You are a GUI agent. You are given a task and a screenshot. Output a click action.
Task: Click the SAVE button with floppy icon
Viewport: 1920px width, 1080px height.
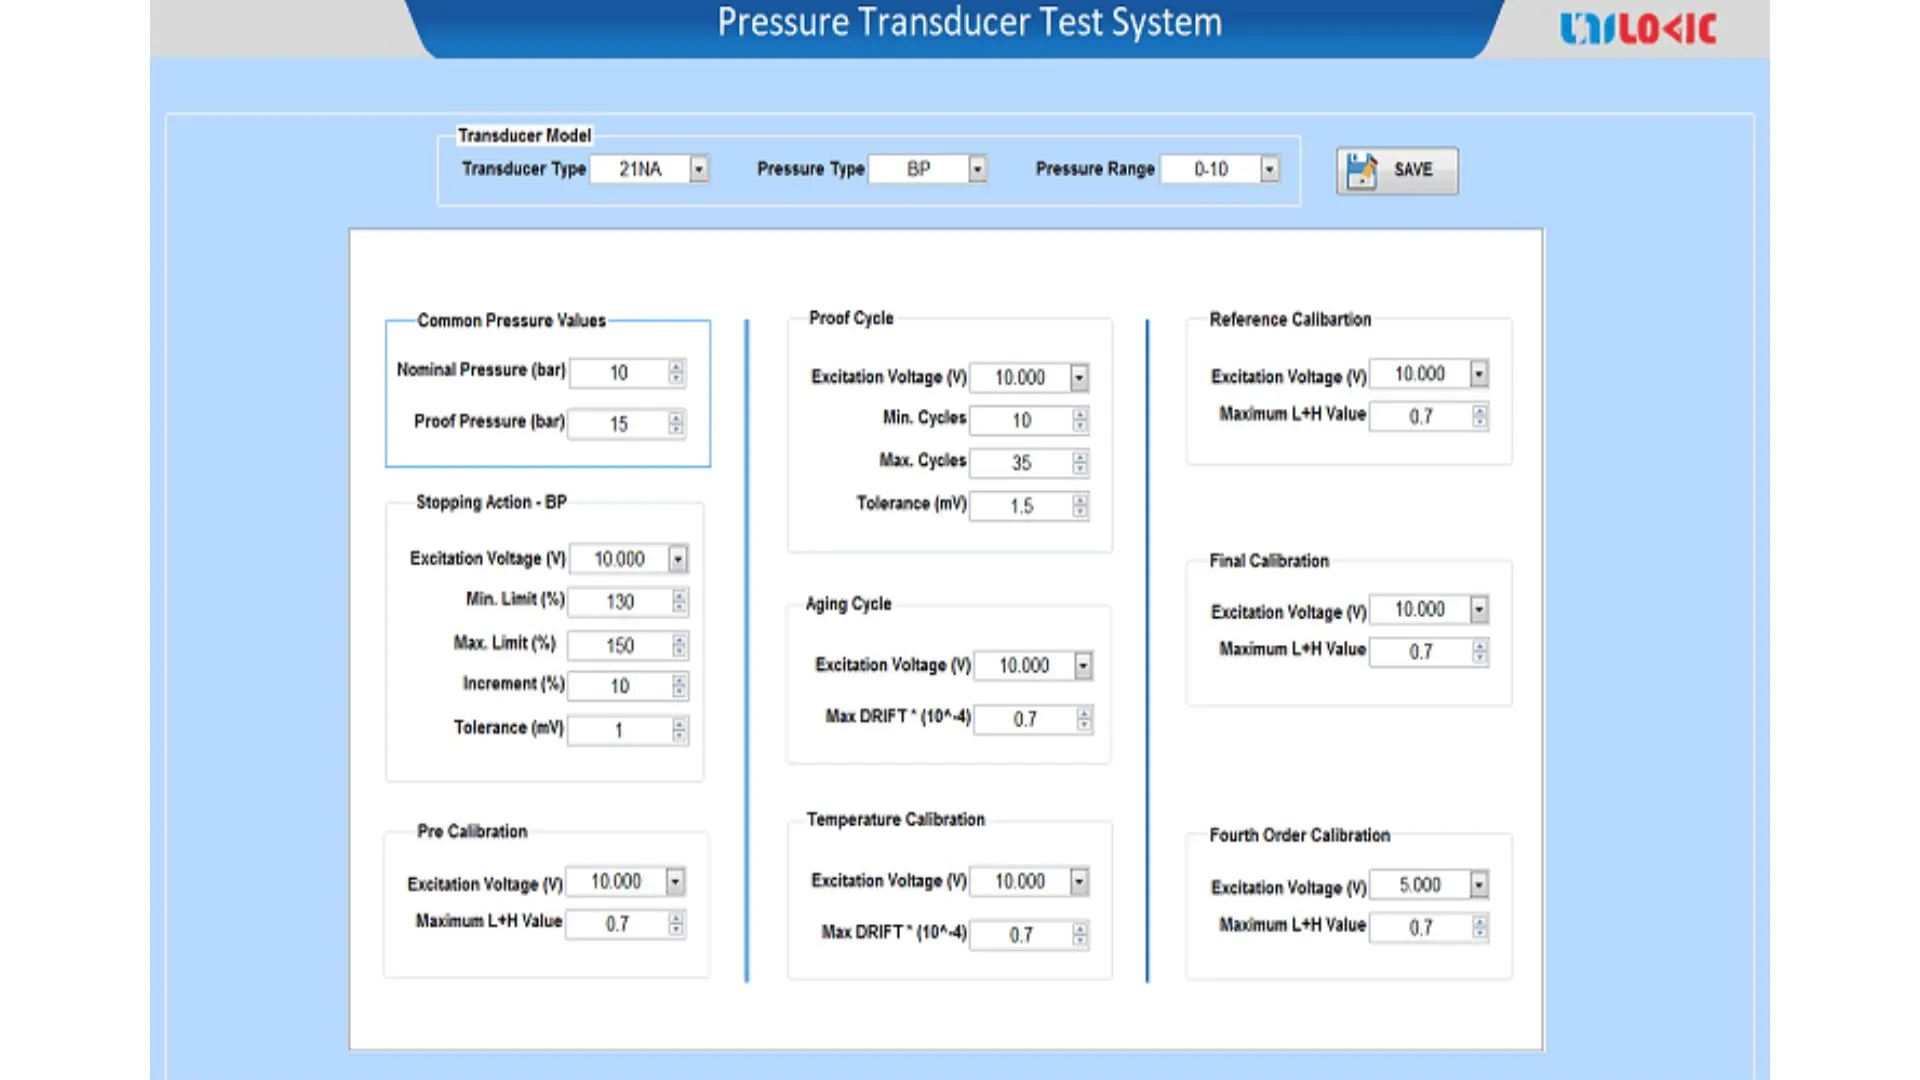coord(1397,170)
